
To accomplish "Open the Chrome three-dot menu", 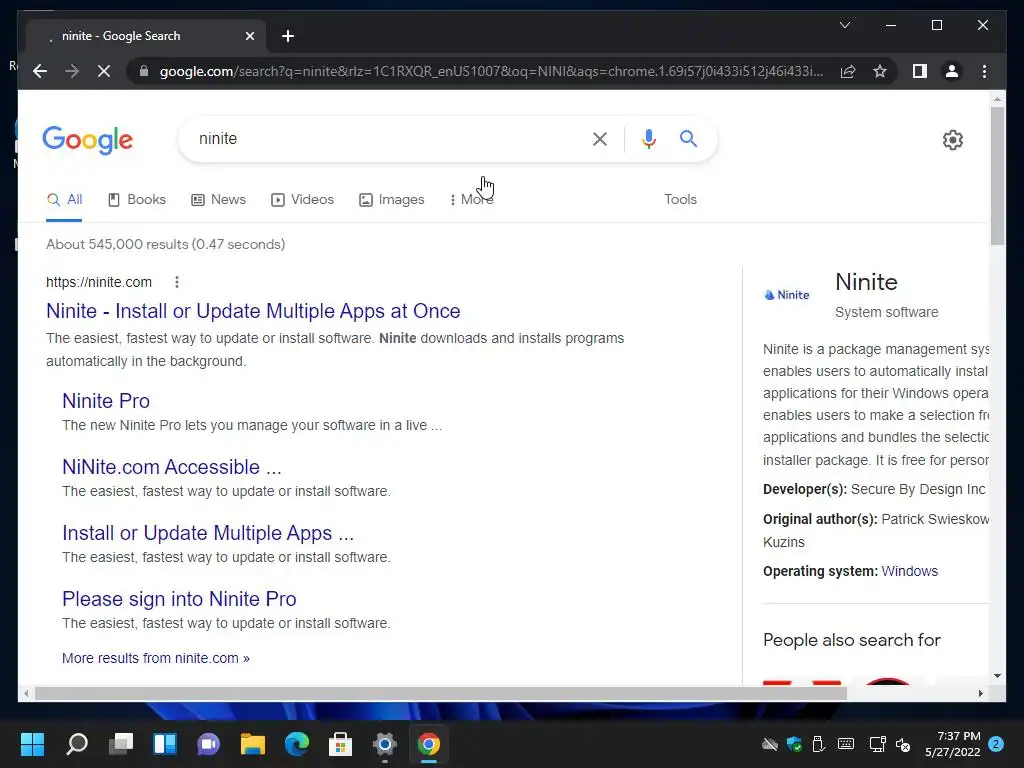I will pyautogui.click(x=984, y=71).
